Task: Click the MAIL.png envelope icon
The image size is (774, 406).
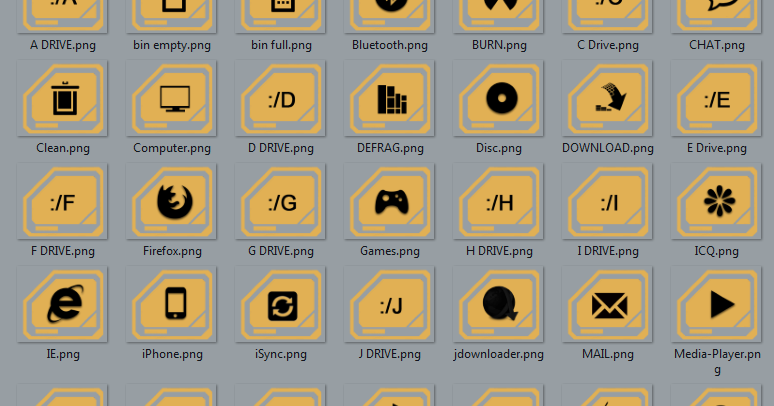Action: click(x=608, y=304)
